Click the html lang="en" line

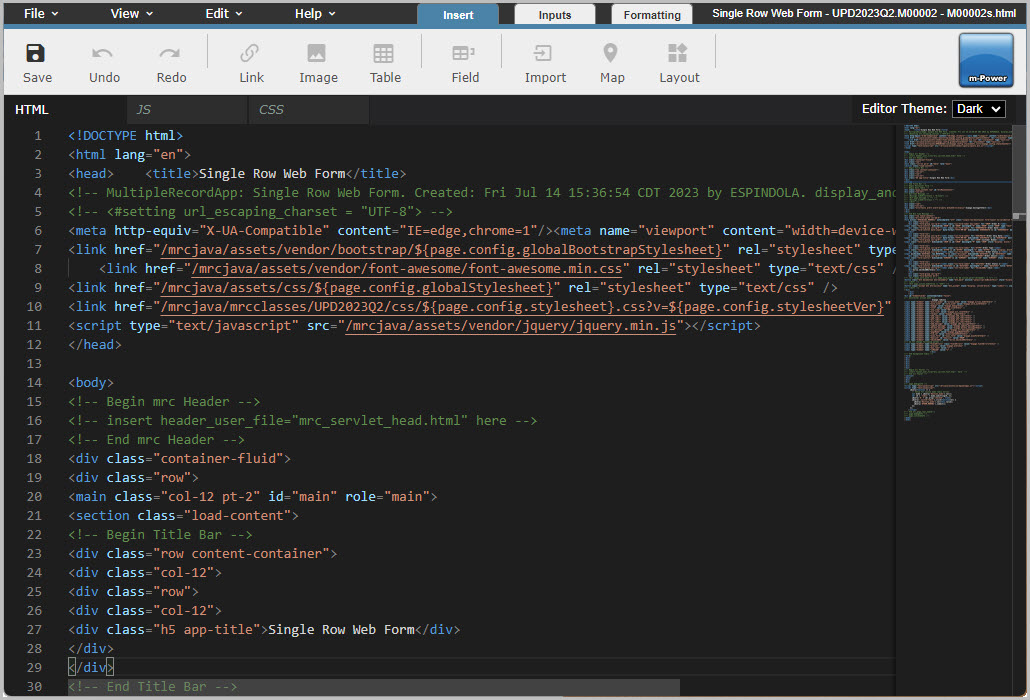(129, 155)
